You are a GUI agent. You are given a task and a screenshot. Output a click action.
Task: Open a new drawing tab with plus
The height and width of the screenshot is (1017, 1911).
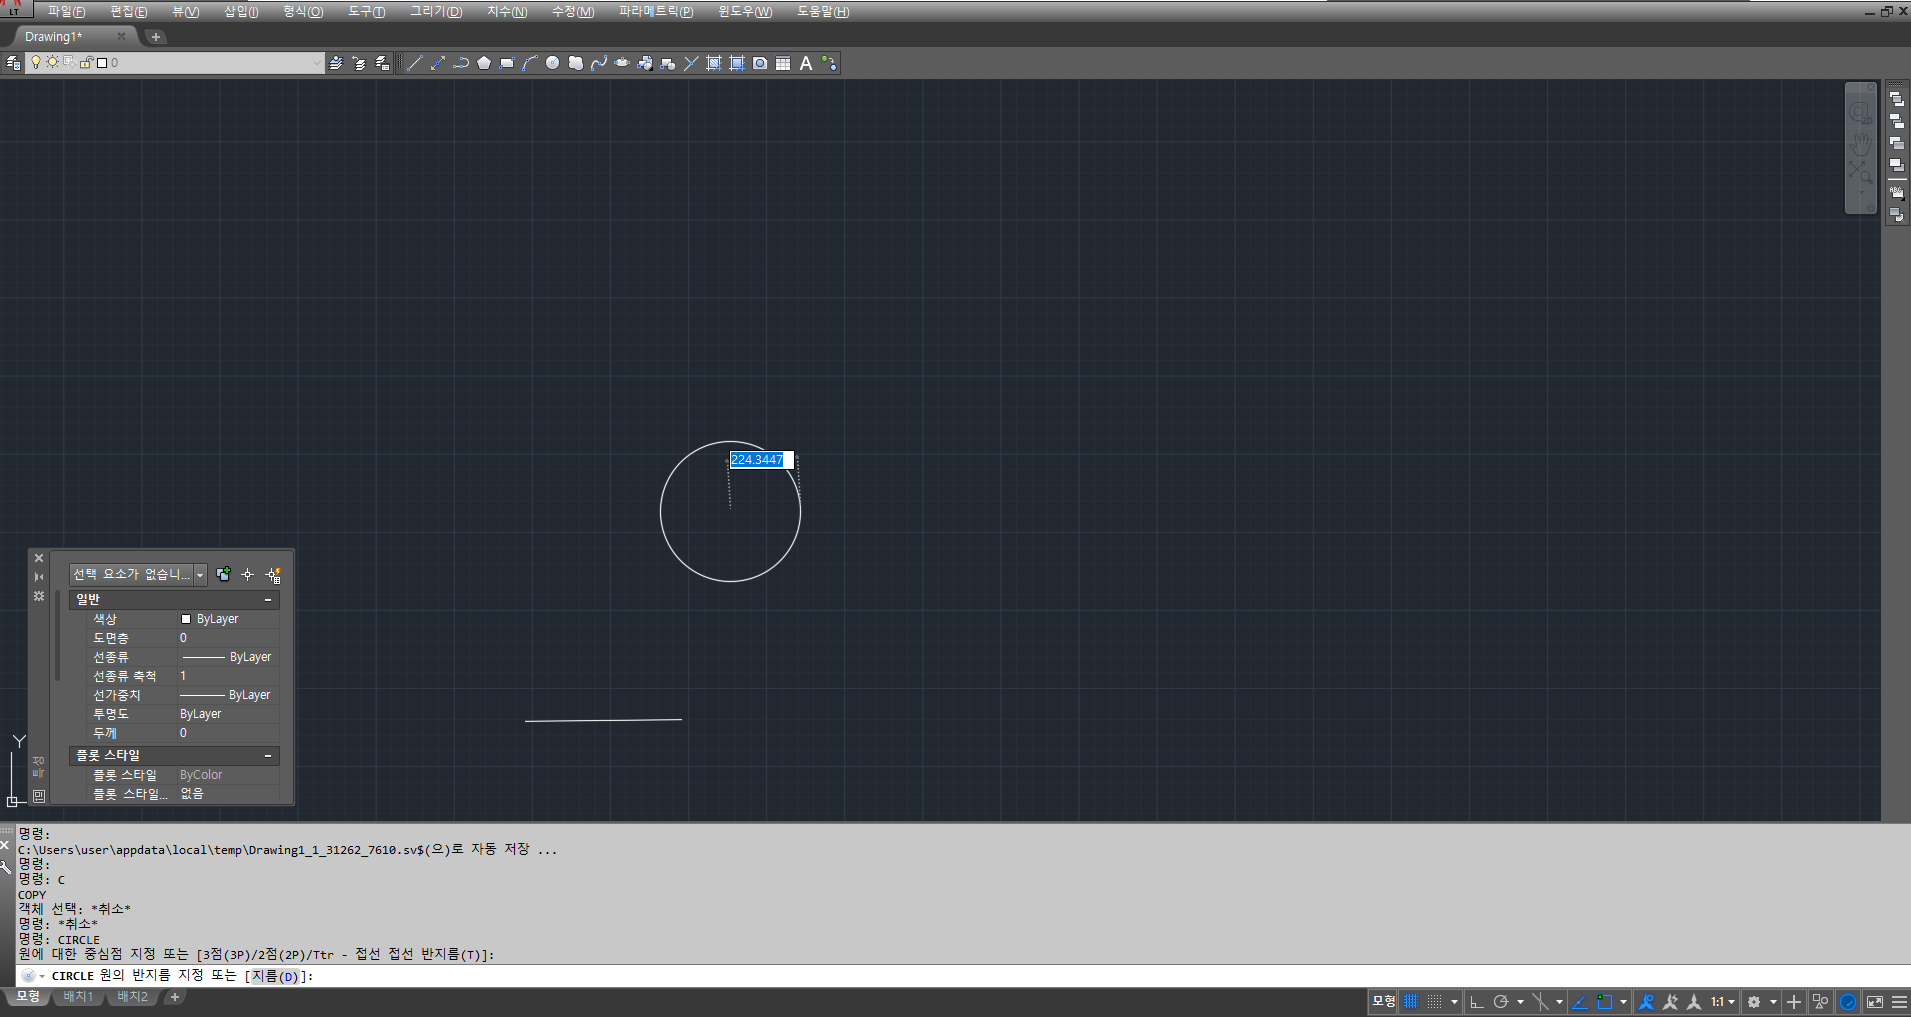point(156,37)
